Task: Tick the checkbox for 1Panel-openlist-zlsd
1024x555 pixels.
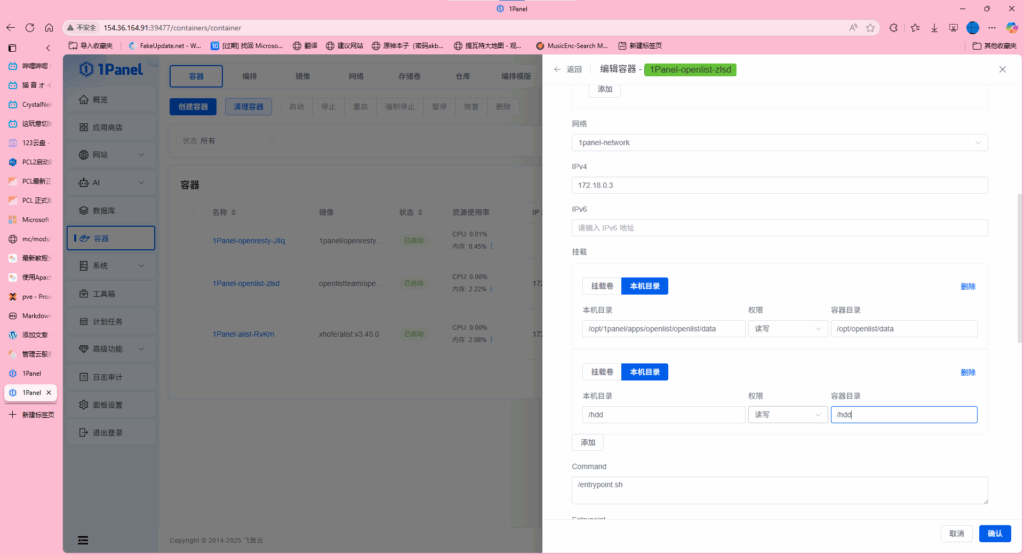Action: (x=190, y=283)
